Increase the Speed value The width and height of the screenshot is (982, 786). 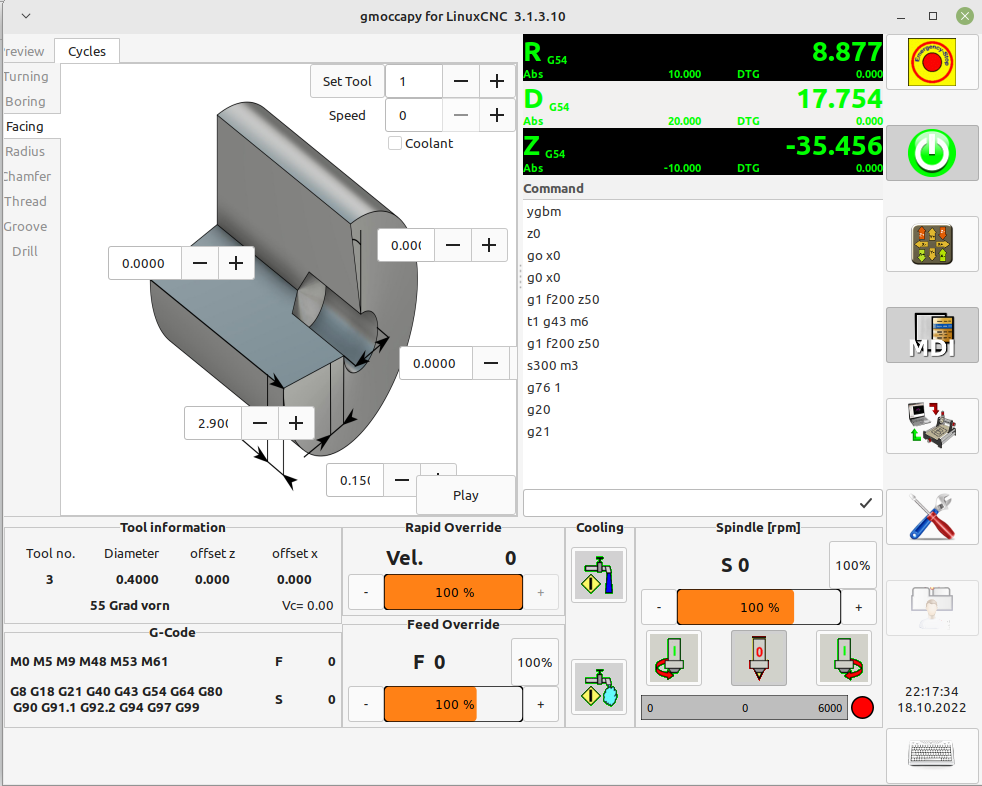[x=497, y=115]
